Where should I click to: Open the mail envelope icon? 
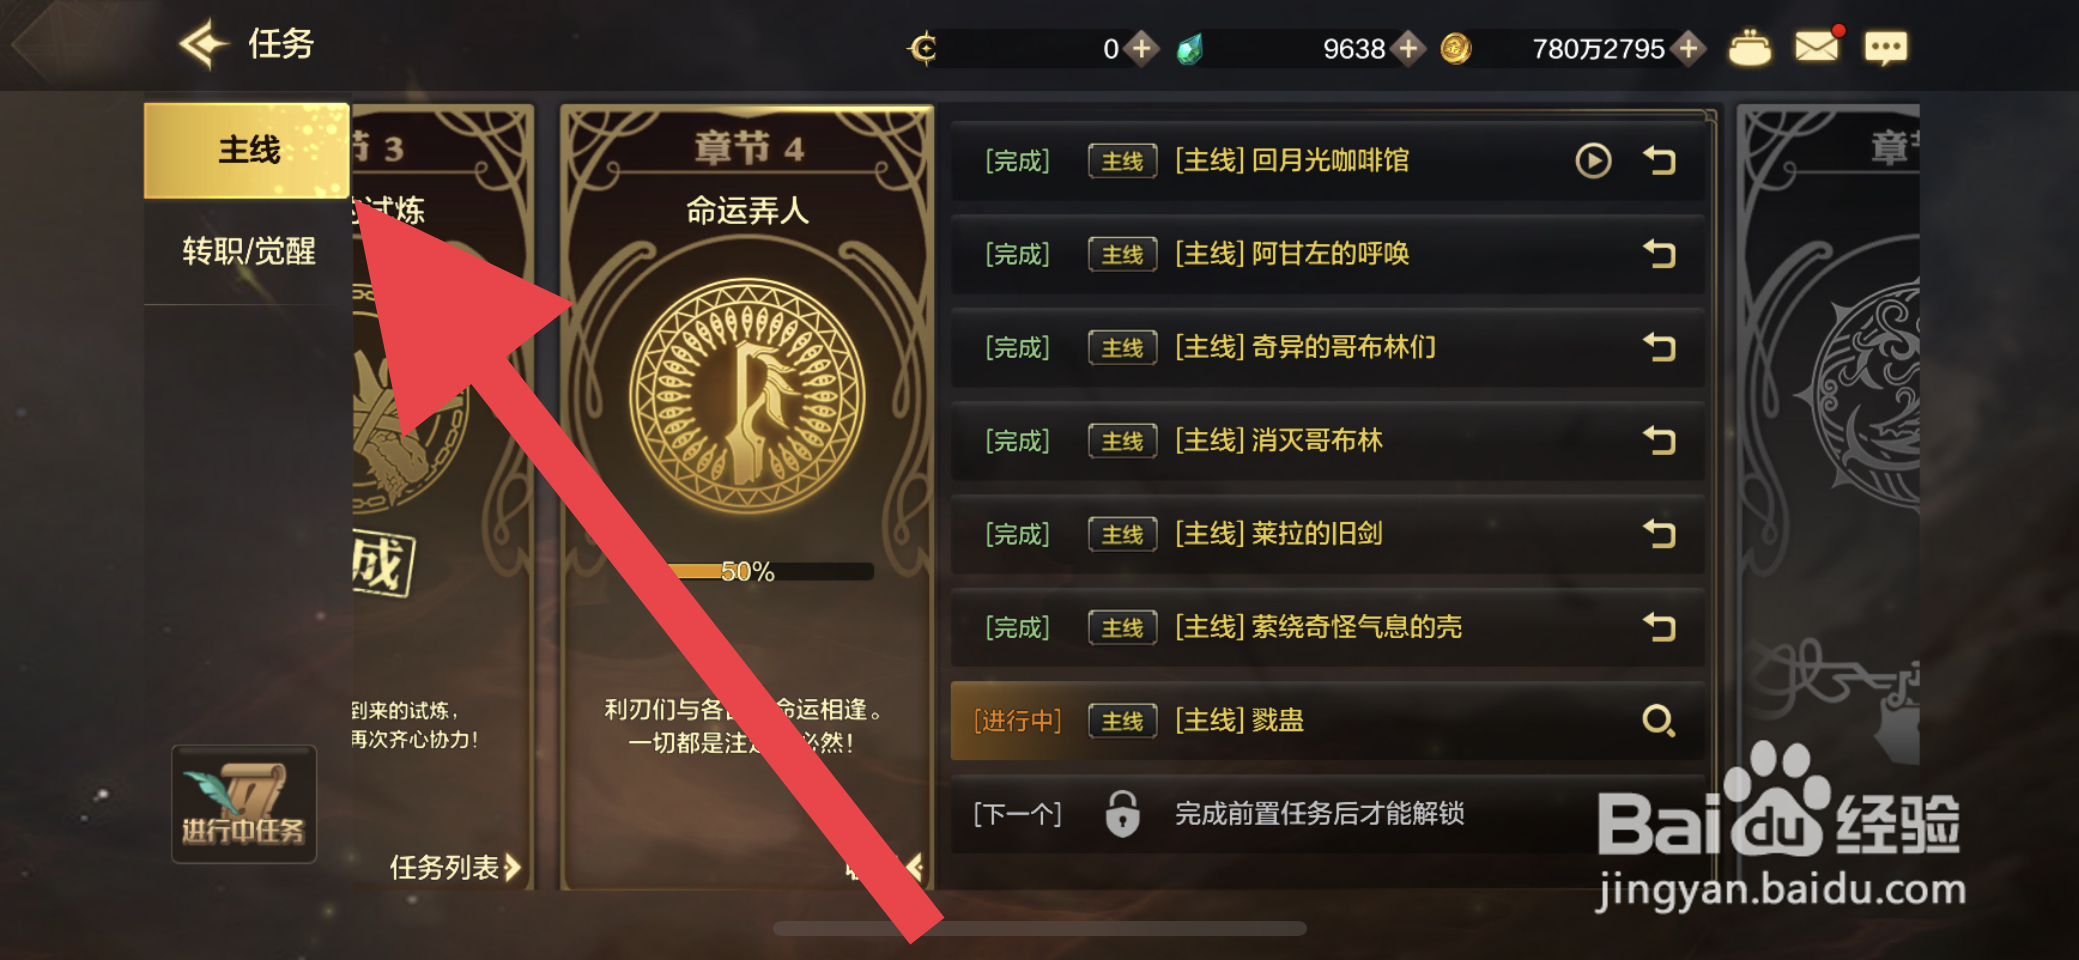pos(1816,46)
